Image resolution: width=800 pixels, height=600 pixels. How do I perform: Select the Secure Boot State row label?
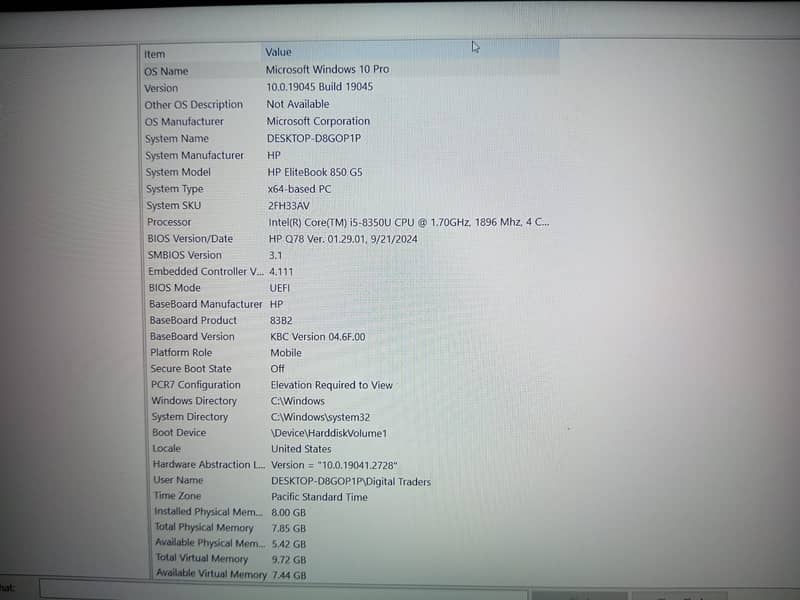point(191,368)
